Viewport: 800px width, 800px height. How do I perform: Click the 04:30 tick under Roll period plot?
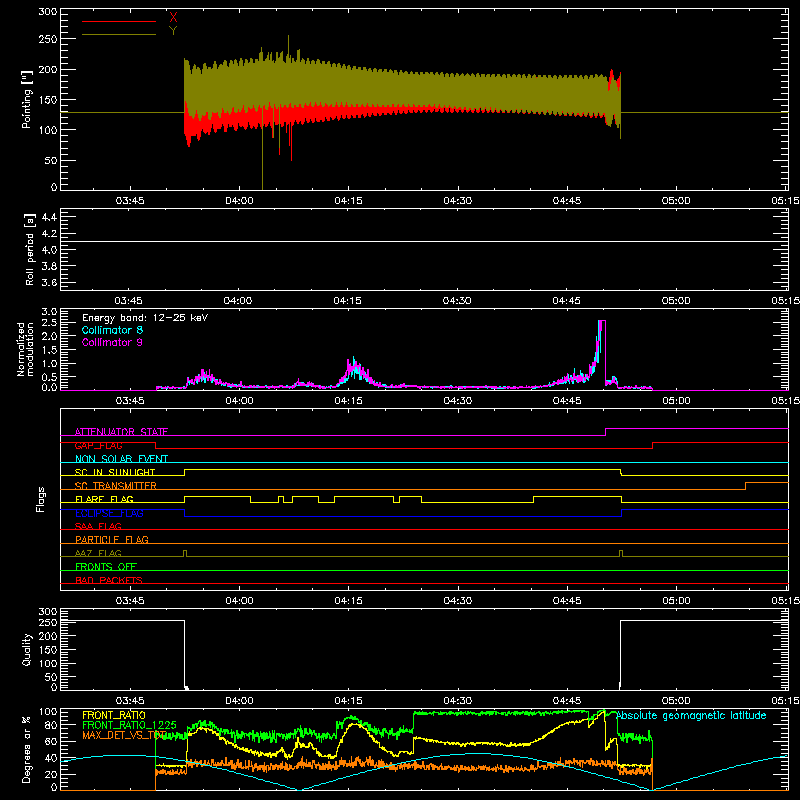pos(457,301)
